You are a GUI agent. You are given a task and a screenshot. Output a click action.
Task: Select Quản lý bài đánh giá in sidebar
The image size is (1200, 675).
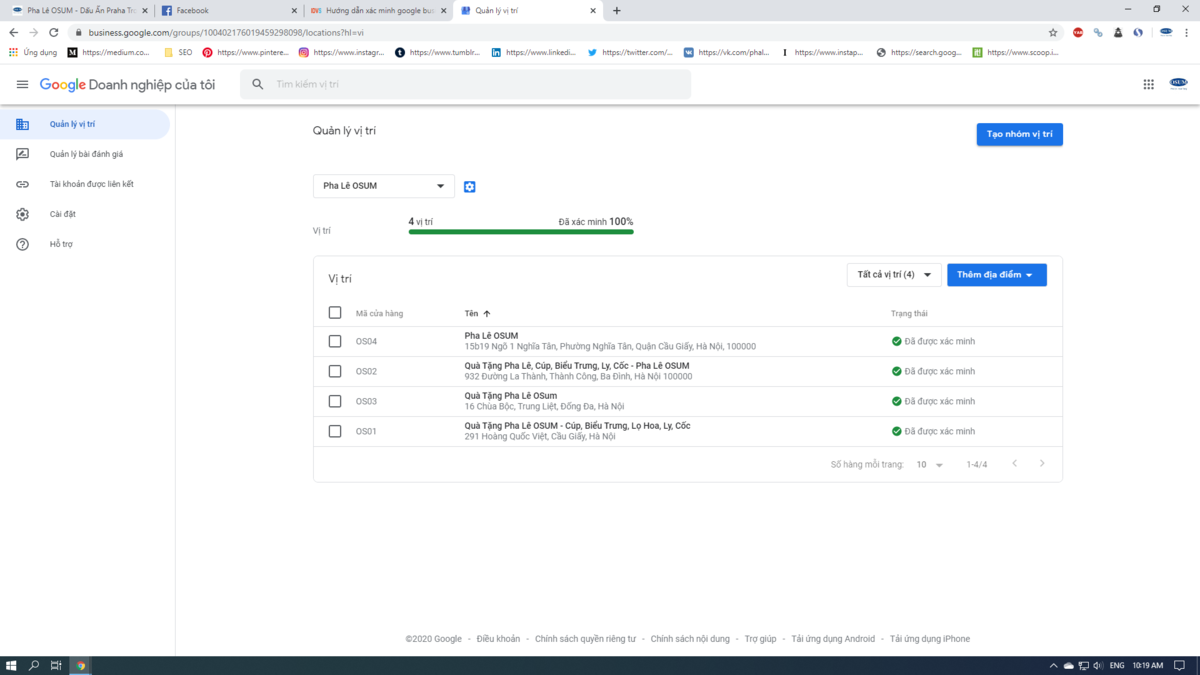tap(85, 155)
